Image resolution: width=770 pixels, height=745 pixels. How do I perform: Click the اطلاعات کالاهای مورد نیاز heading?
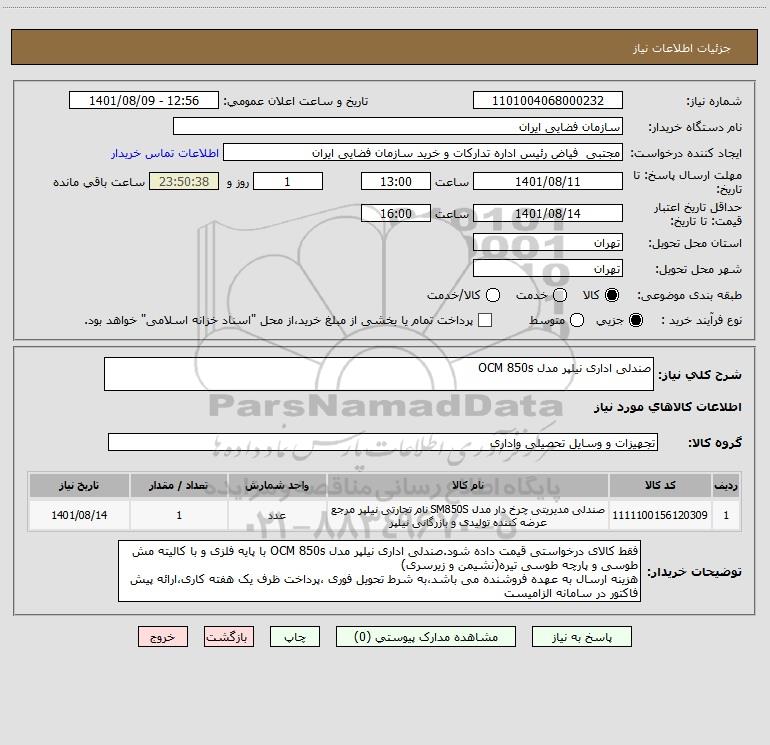click(x=668, y=407)
